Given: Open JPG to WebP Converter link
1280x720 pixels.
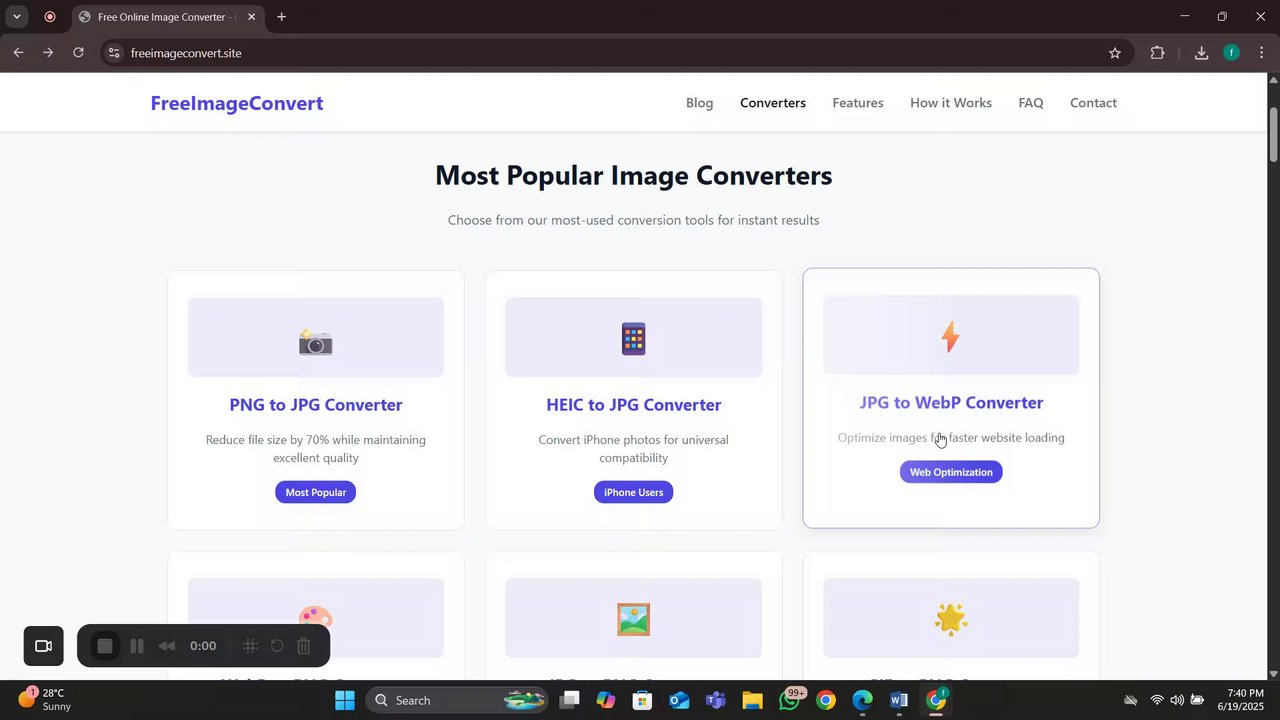Looking at the screenshot, I should tap(951, 403).
